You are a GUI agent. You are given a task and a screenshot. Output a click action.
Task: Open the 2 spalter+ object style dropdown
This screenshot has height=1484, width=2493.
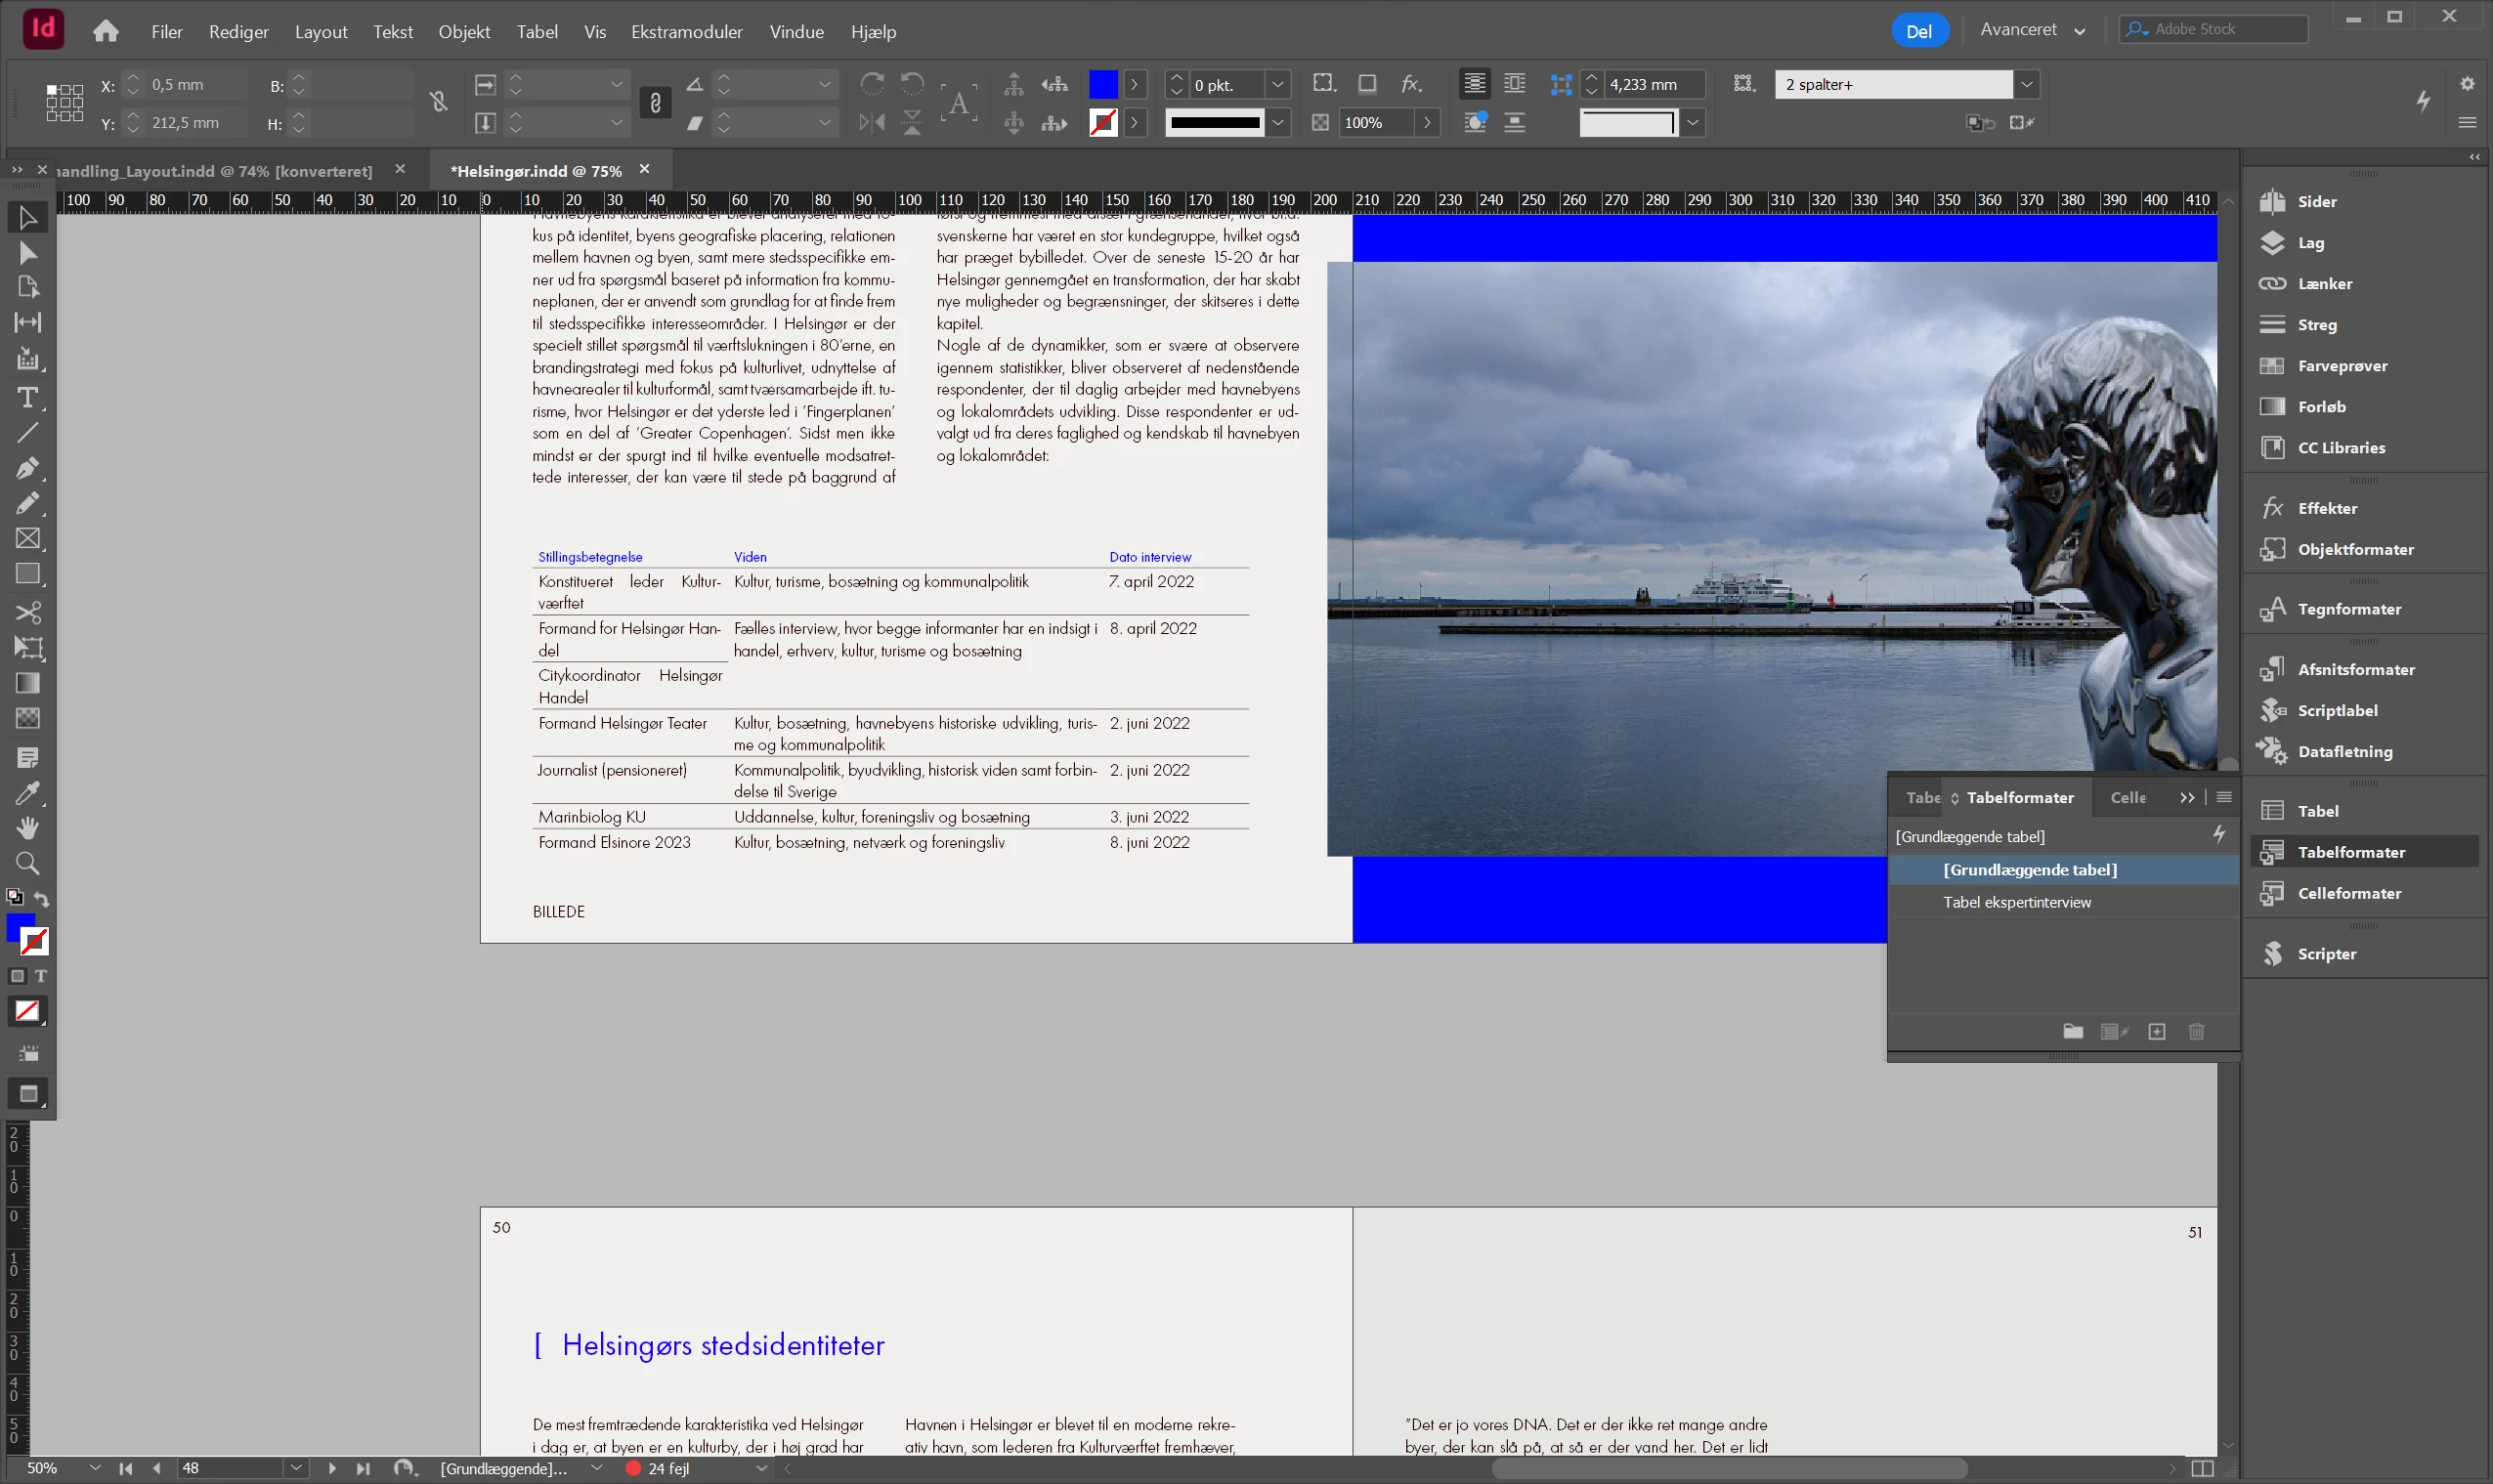click(x=2026, y=84)
